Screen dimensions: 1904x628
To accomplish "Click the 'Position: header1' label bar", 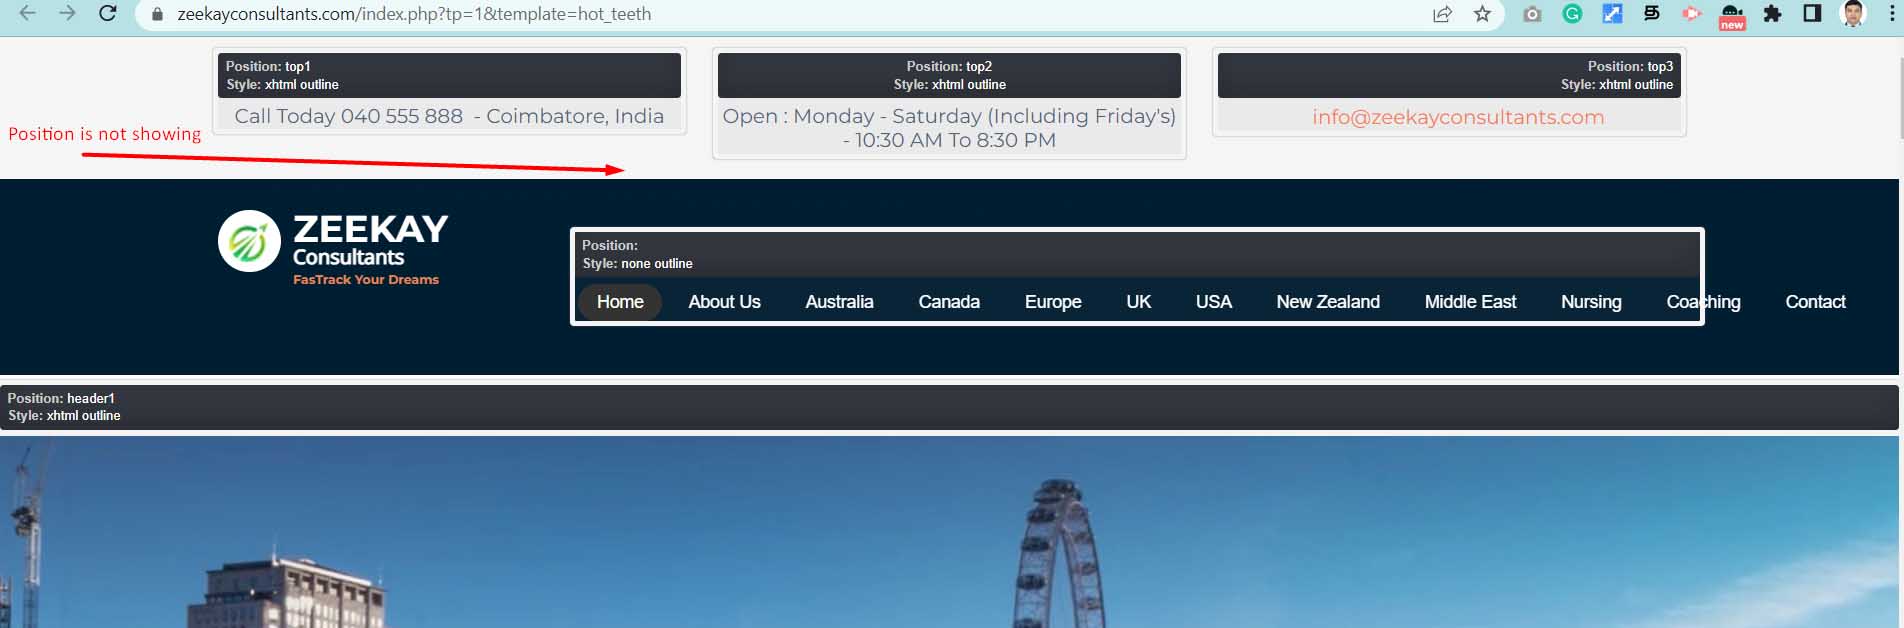I will pyautogui.click(x=949, y=407).
